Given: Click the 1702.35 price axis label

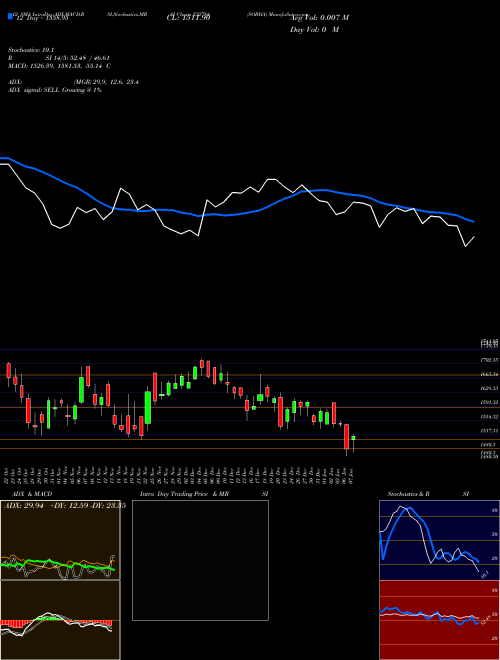Looking at the screenshot, I should tap(489, 360).
